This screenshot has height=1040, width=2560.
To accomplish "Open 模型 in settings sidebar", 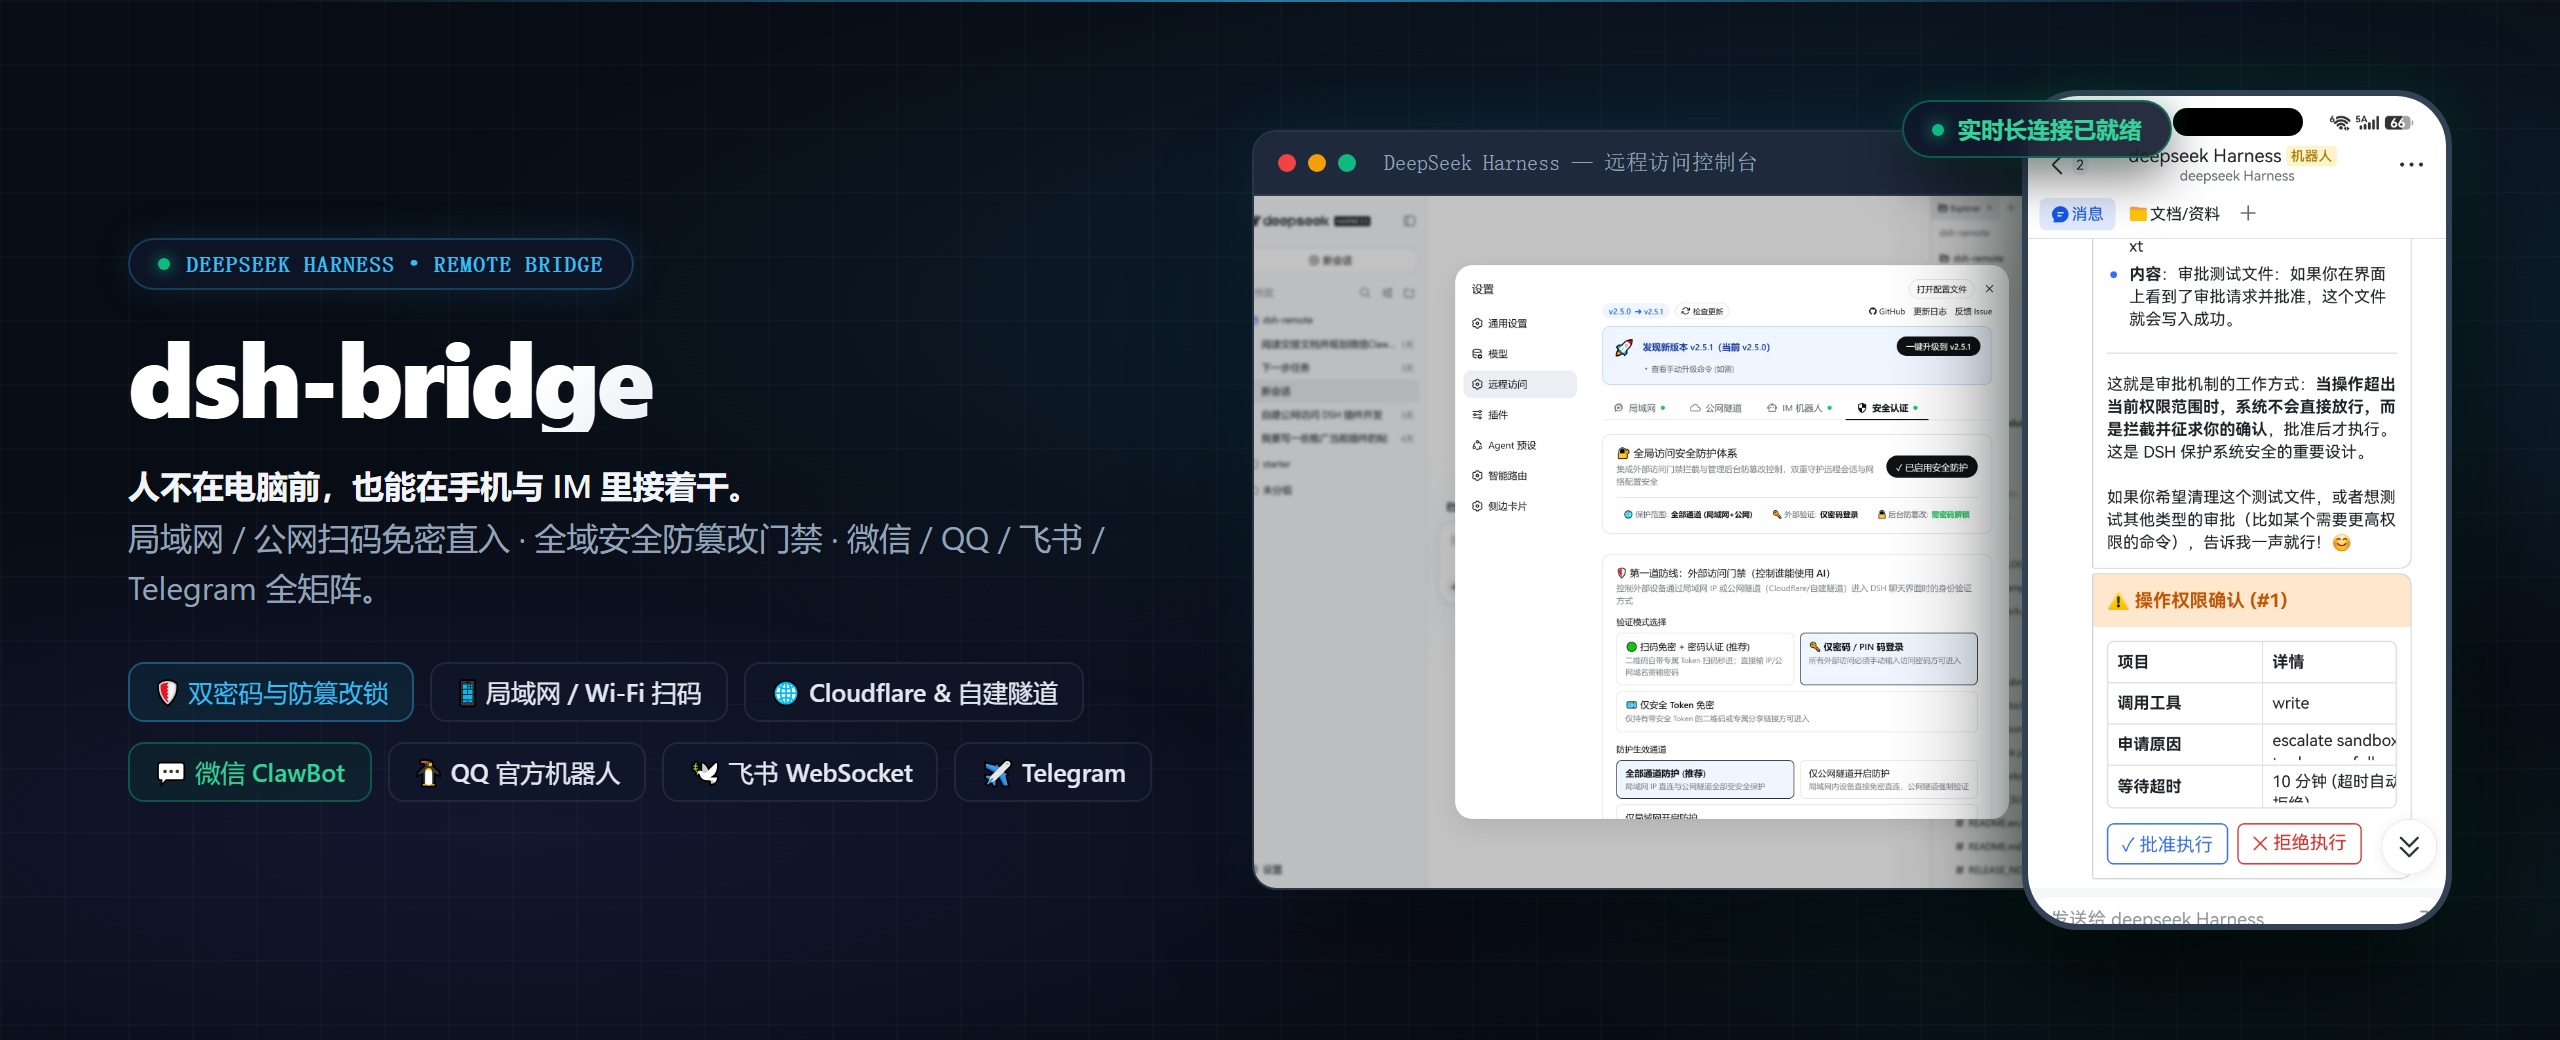I will pos(1519,354).
